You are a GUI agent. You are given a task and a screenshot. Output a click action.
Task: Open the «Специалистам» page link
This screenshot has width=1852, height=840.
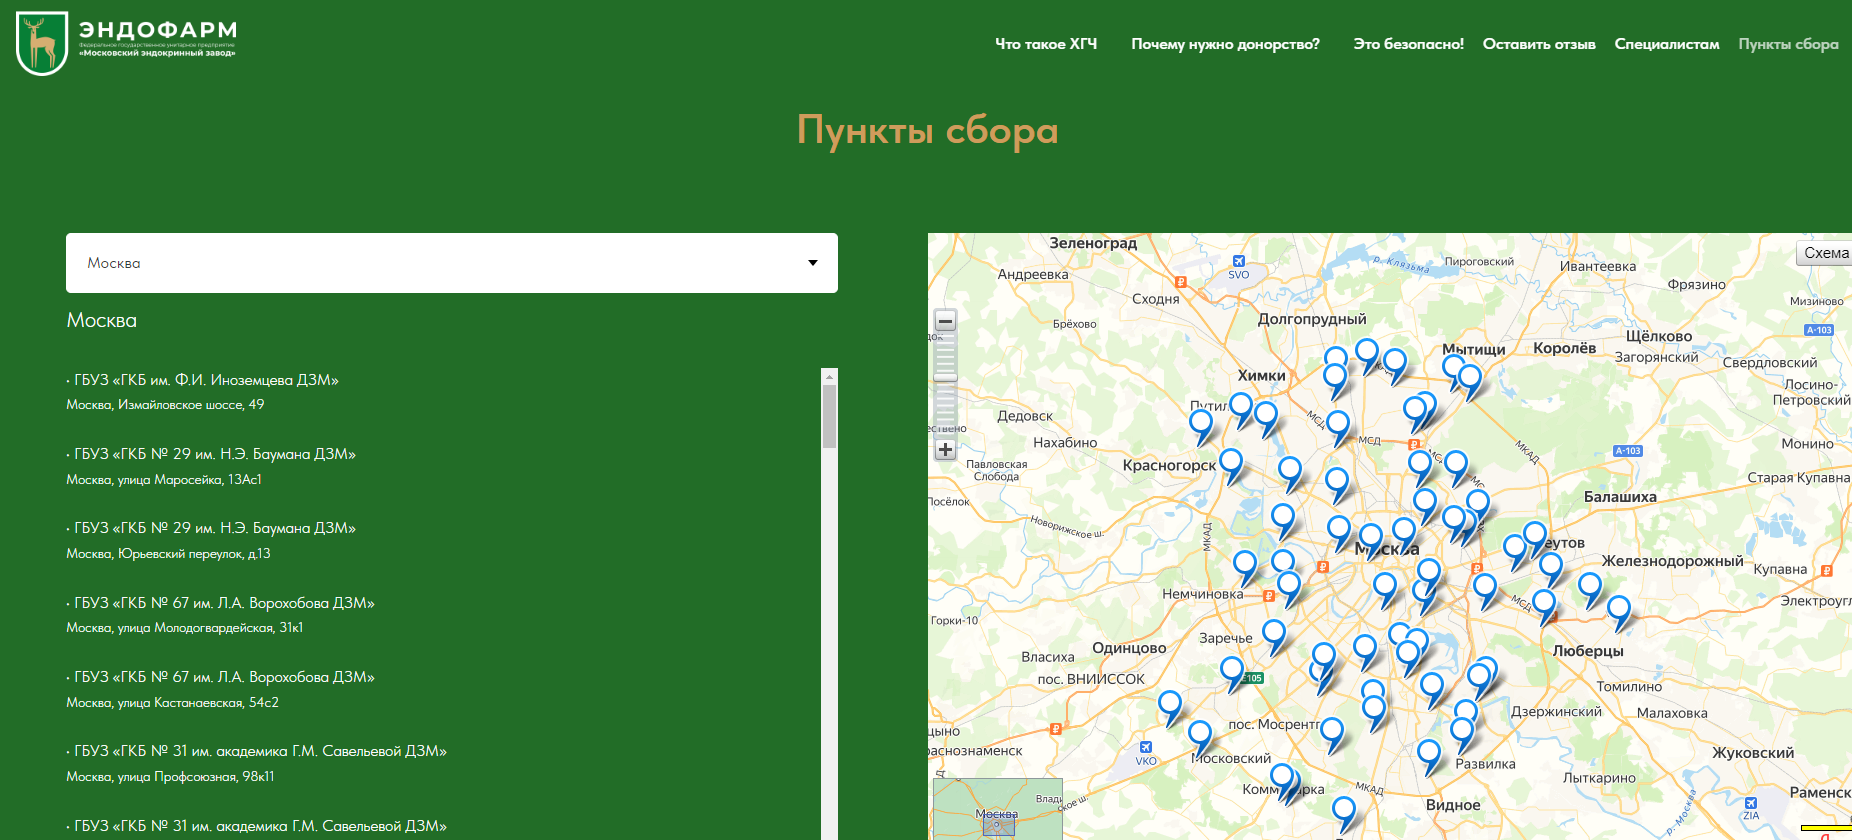tap(1666, 44)
